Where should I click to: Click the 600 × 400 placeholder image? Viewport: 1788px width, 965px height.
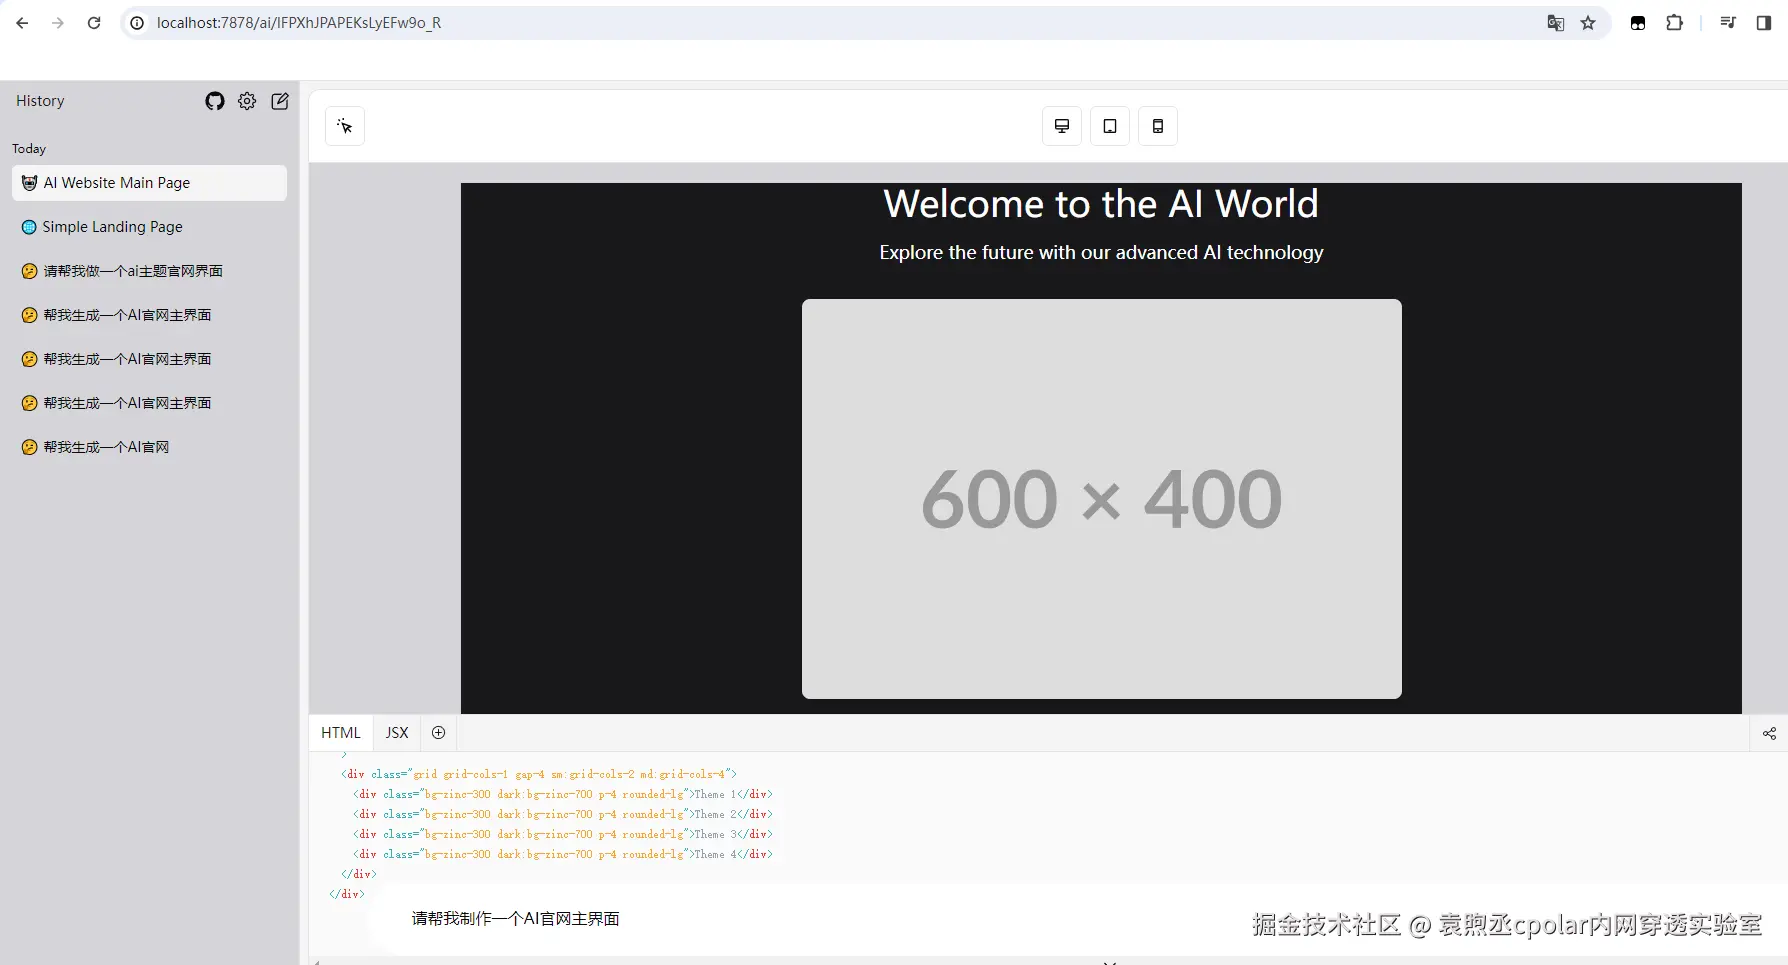pyautogui.click(x=1101, y=498)
